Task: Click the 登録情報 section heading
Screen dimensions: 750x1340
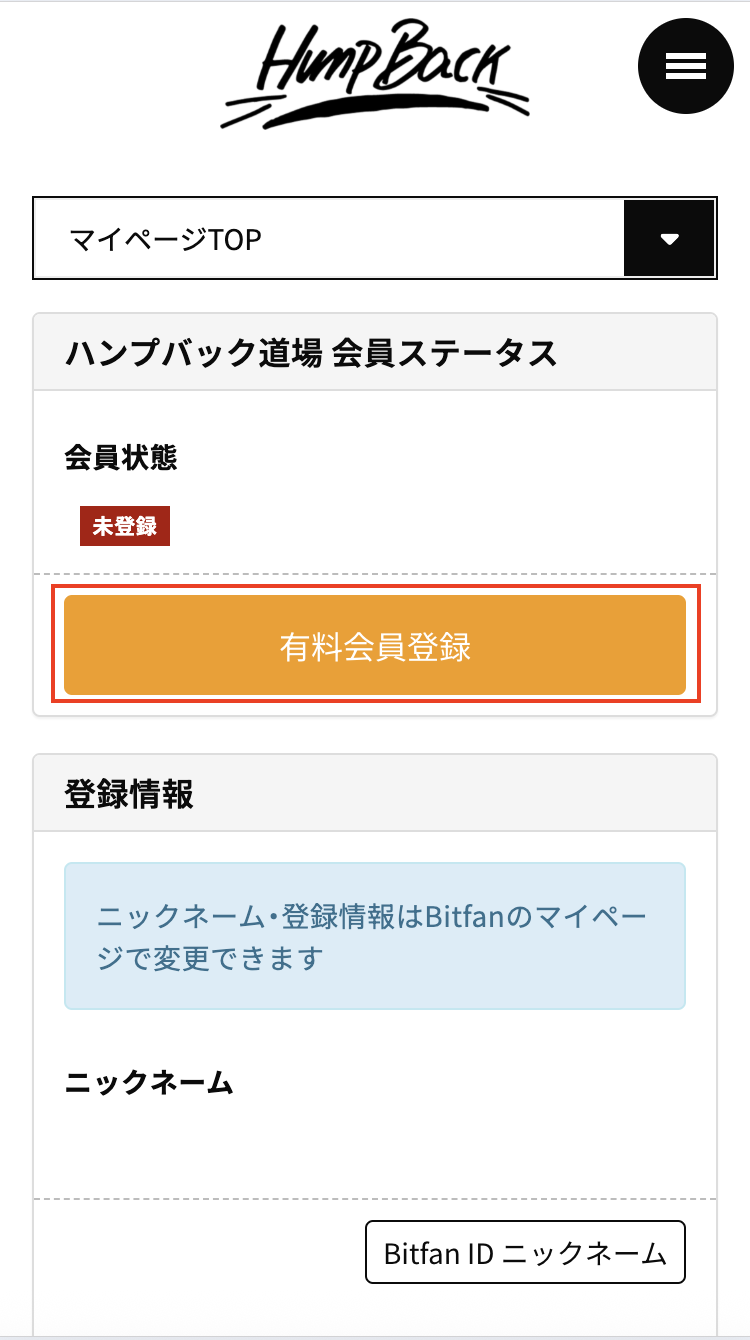Action: tap(129, 794)
